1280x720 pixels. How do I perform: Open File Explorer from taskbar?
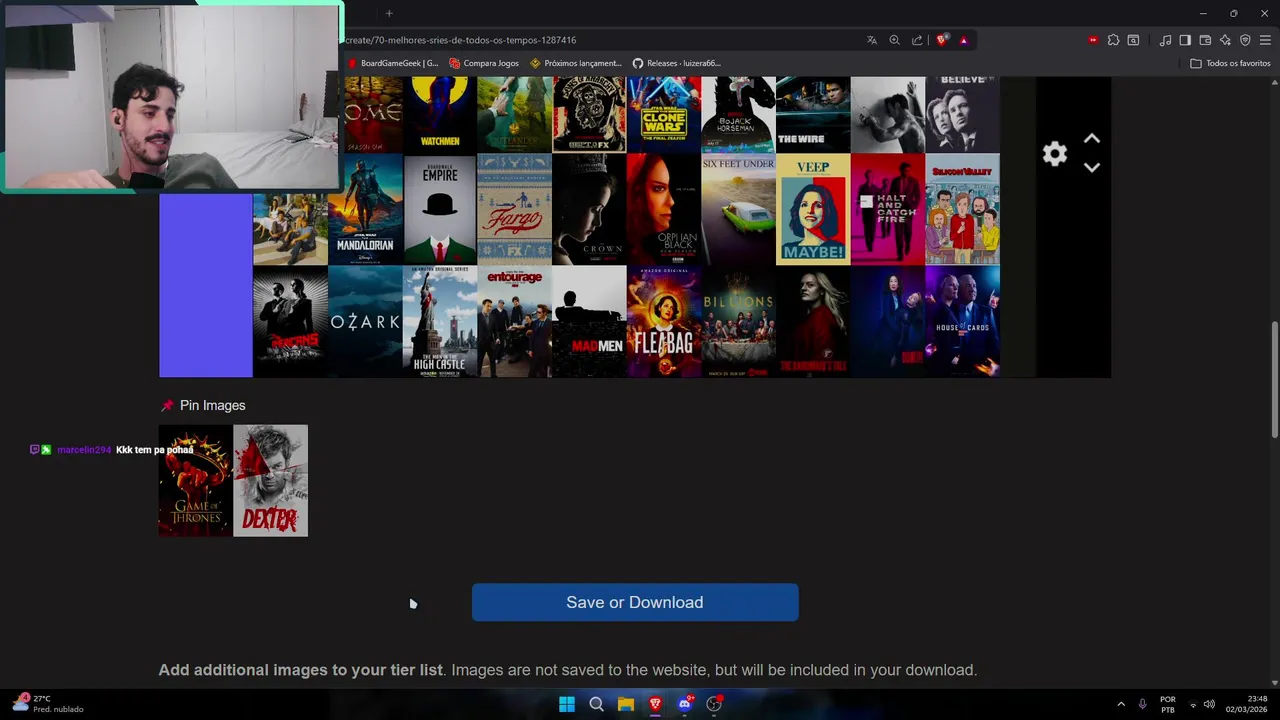pyautogui.click(x=626, y=704)
